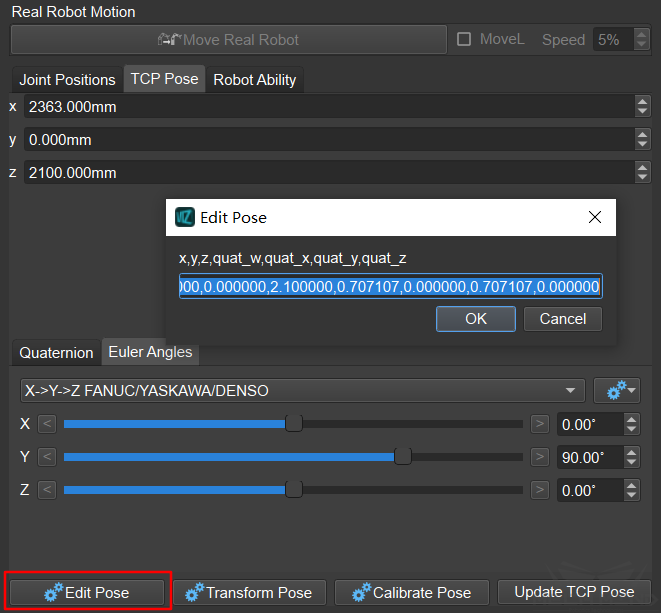Confirm the Edit Pose dialog with OK
This screenshot has width=661, height=613.
[476, 319]
